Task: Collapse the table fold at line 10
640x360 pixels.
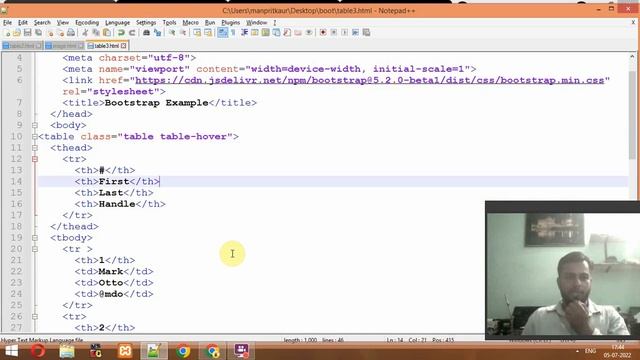Action: (35, 137)
